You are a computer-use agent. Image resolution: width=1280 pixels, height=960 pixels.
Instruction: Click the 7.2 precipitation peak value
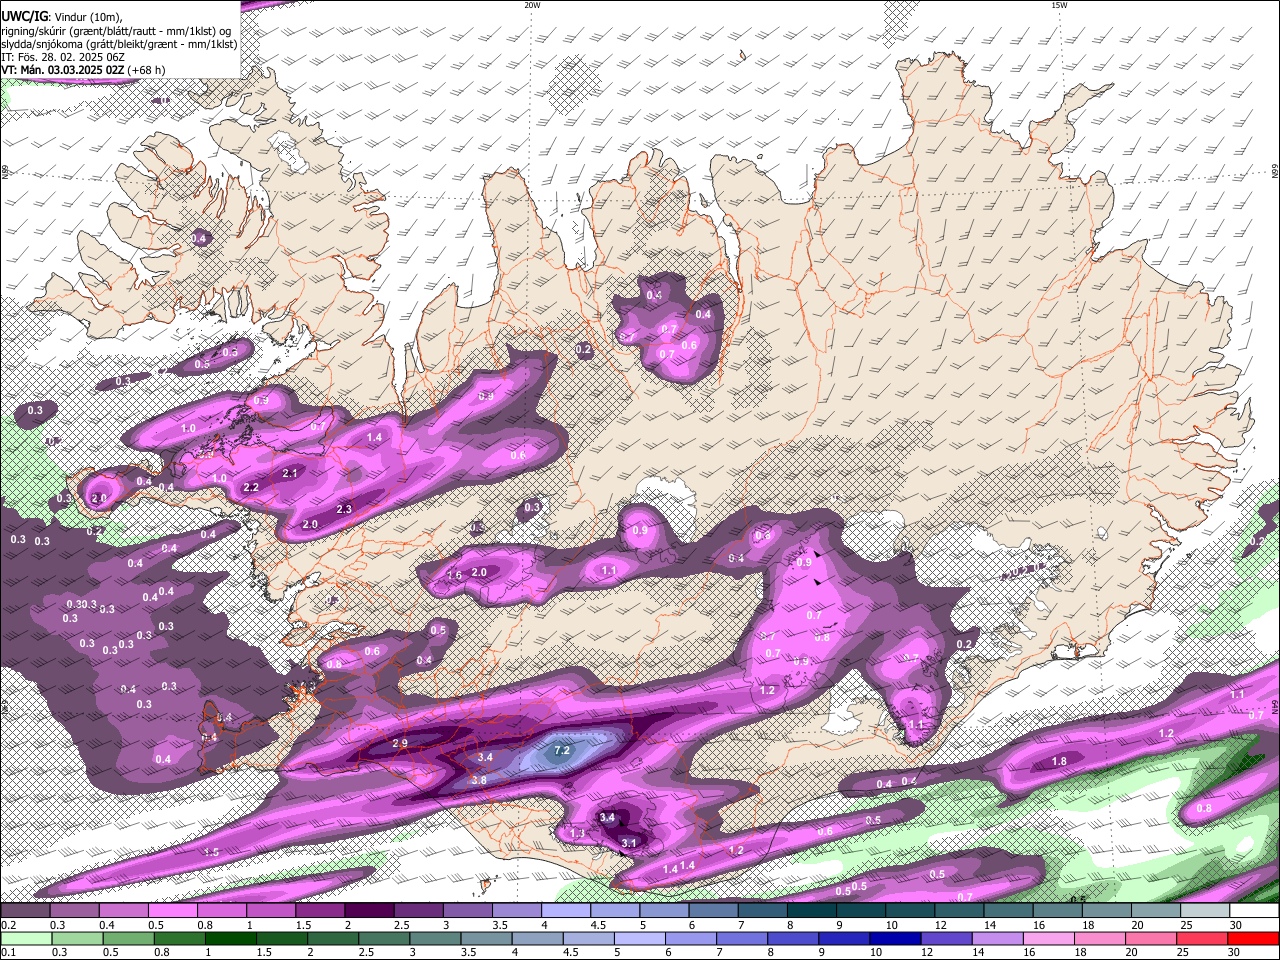coord(561,750)
